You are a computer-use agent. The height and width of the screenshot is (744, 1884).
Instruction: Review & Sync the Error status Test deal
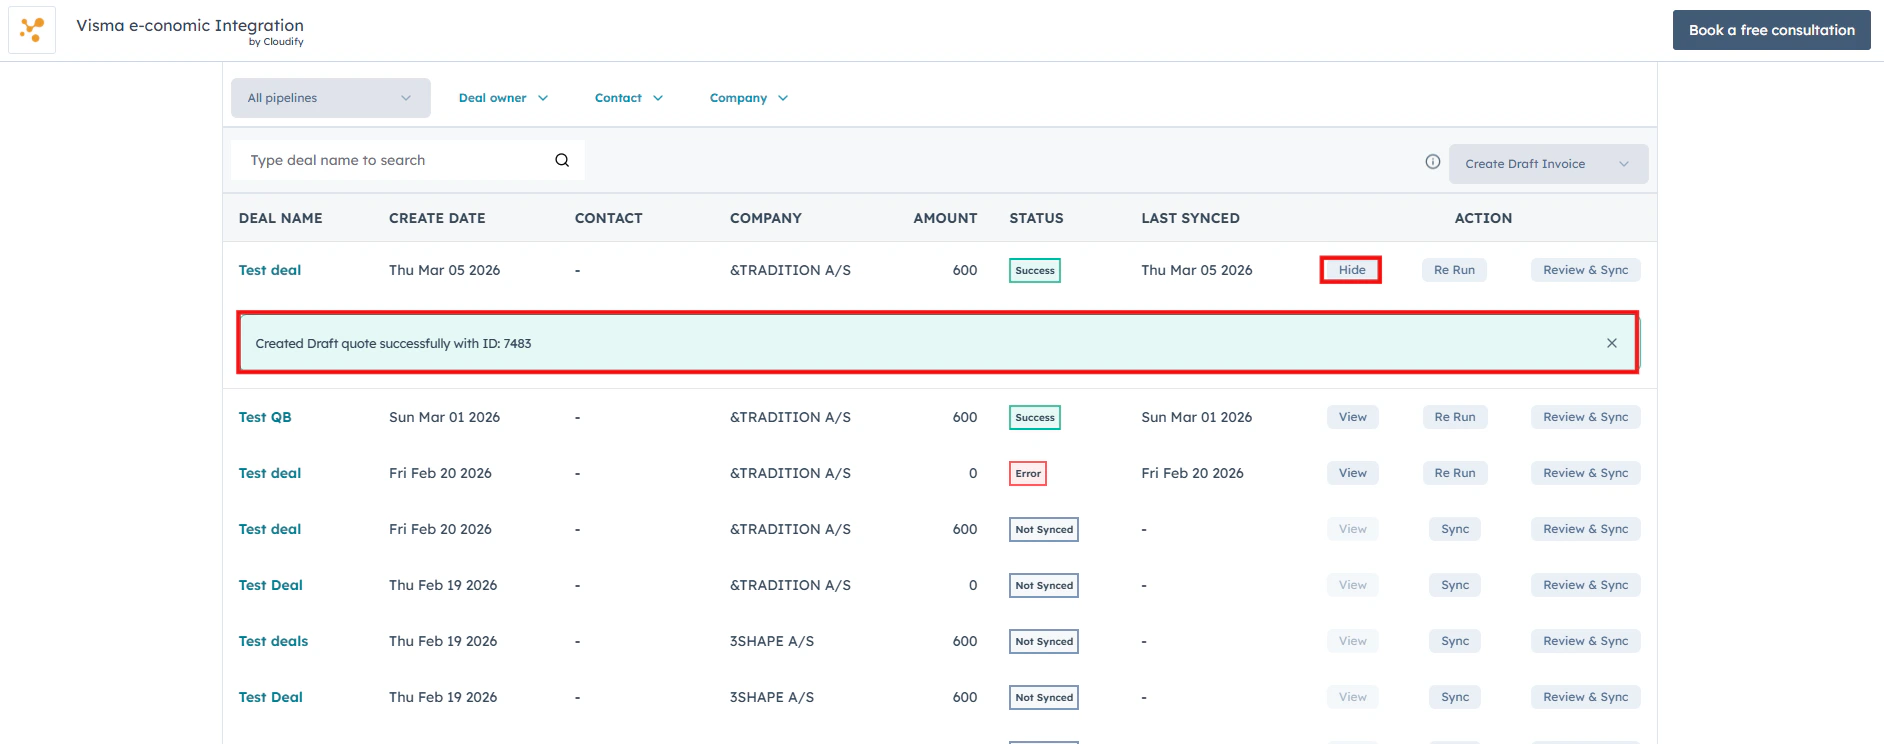tap(1585, 473)
